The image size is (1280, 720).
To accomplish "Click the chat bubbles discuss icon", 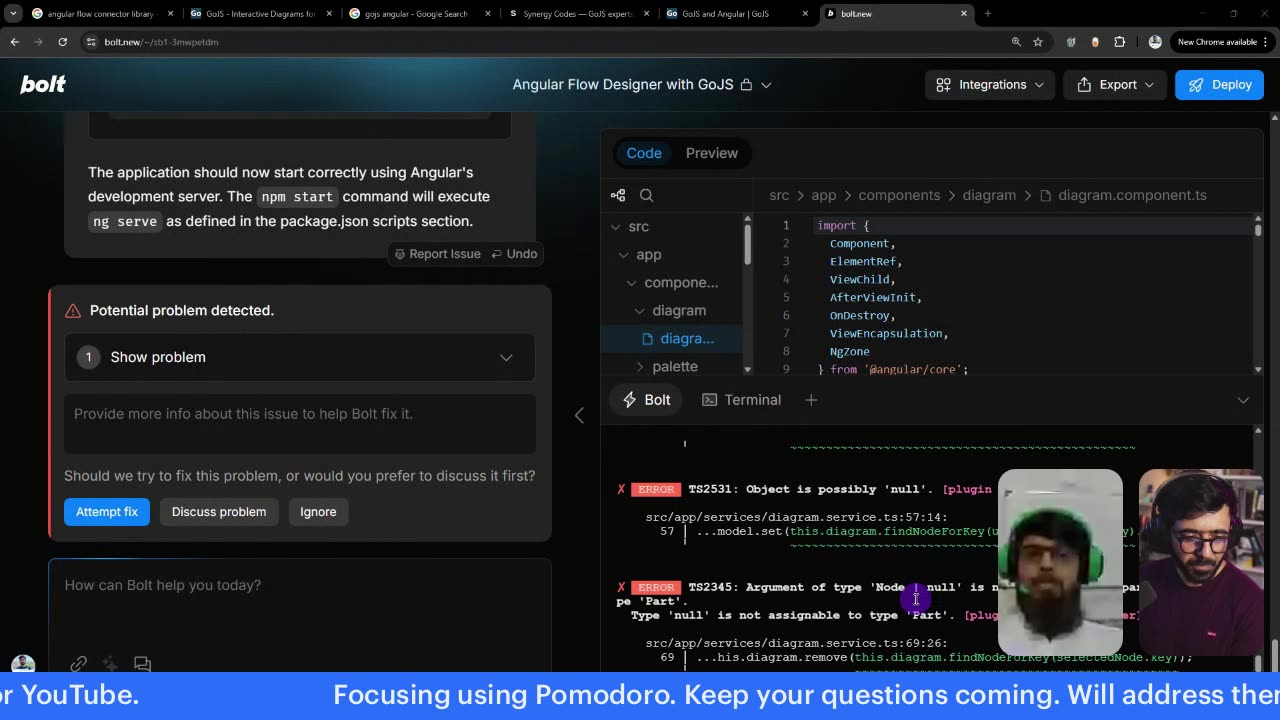I will pos(142,663).
